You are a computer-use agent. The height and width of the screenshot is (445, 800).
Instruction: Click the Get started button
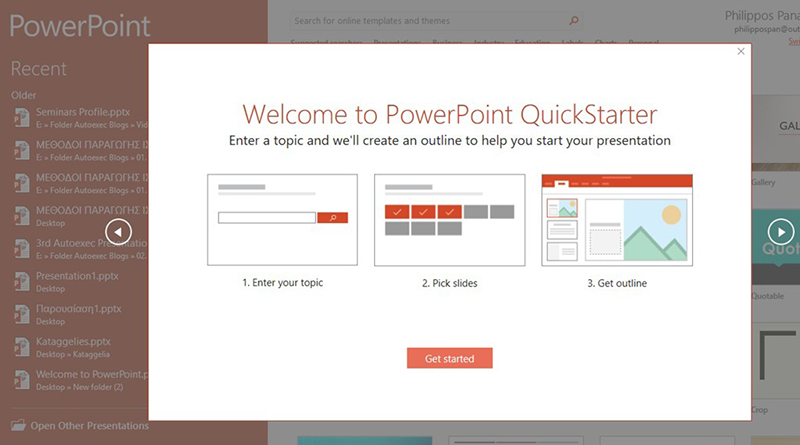pos(449,358)
